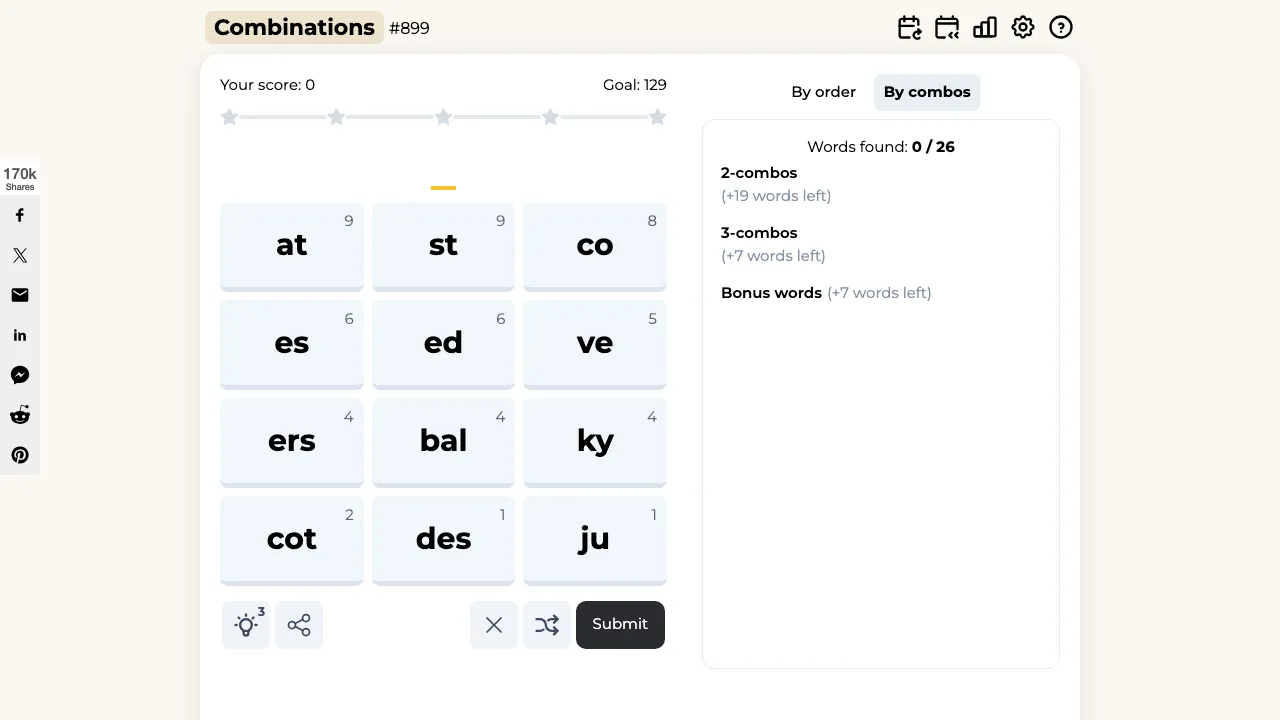This screenshot has height=720, width=1280.
Task: Click the "Your score: 0" text
Action: [267, 85]
